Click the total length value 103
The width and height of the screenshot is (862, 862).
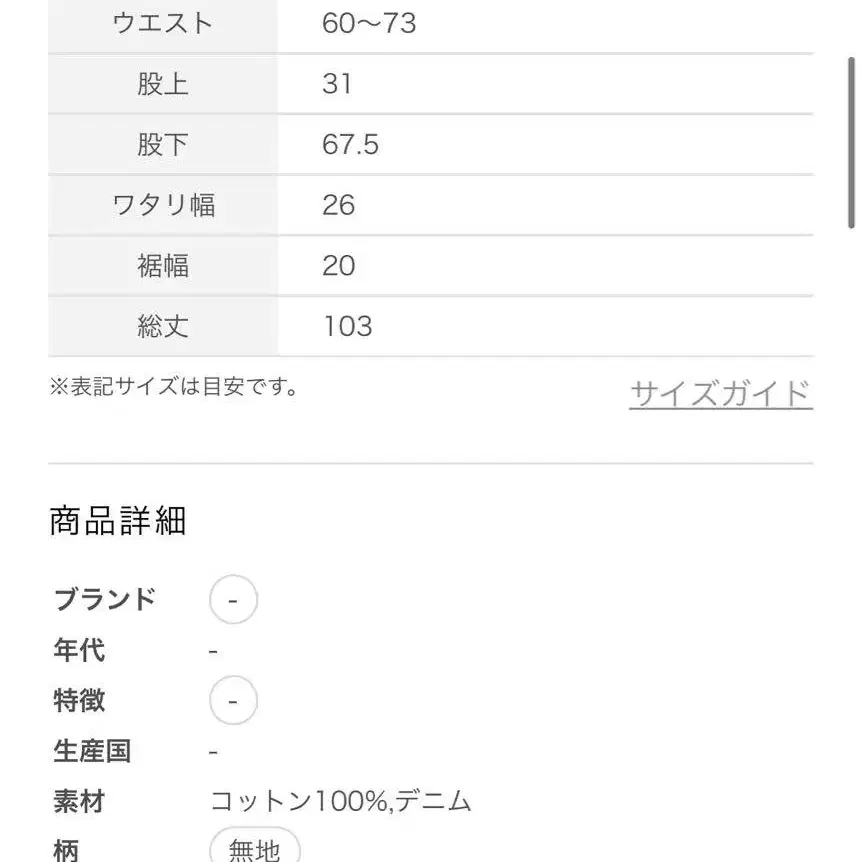coord(347,326)
